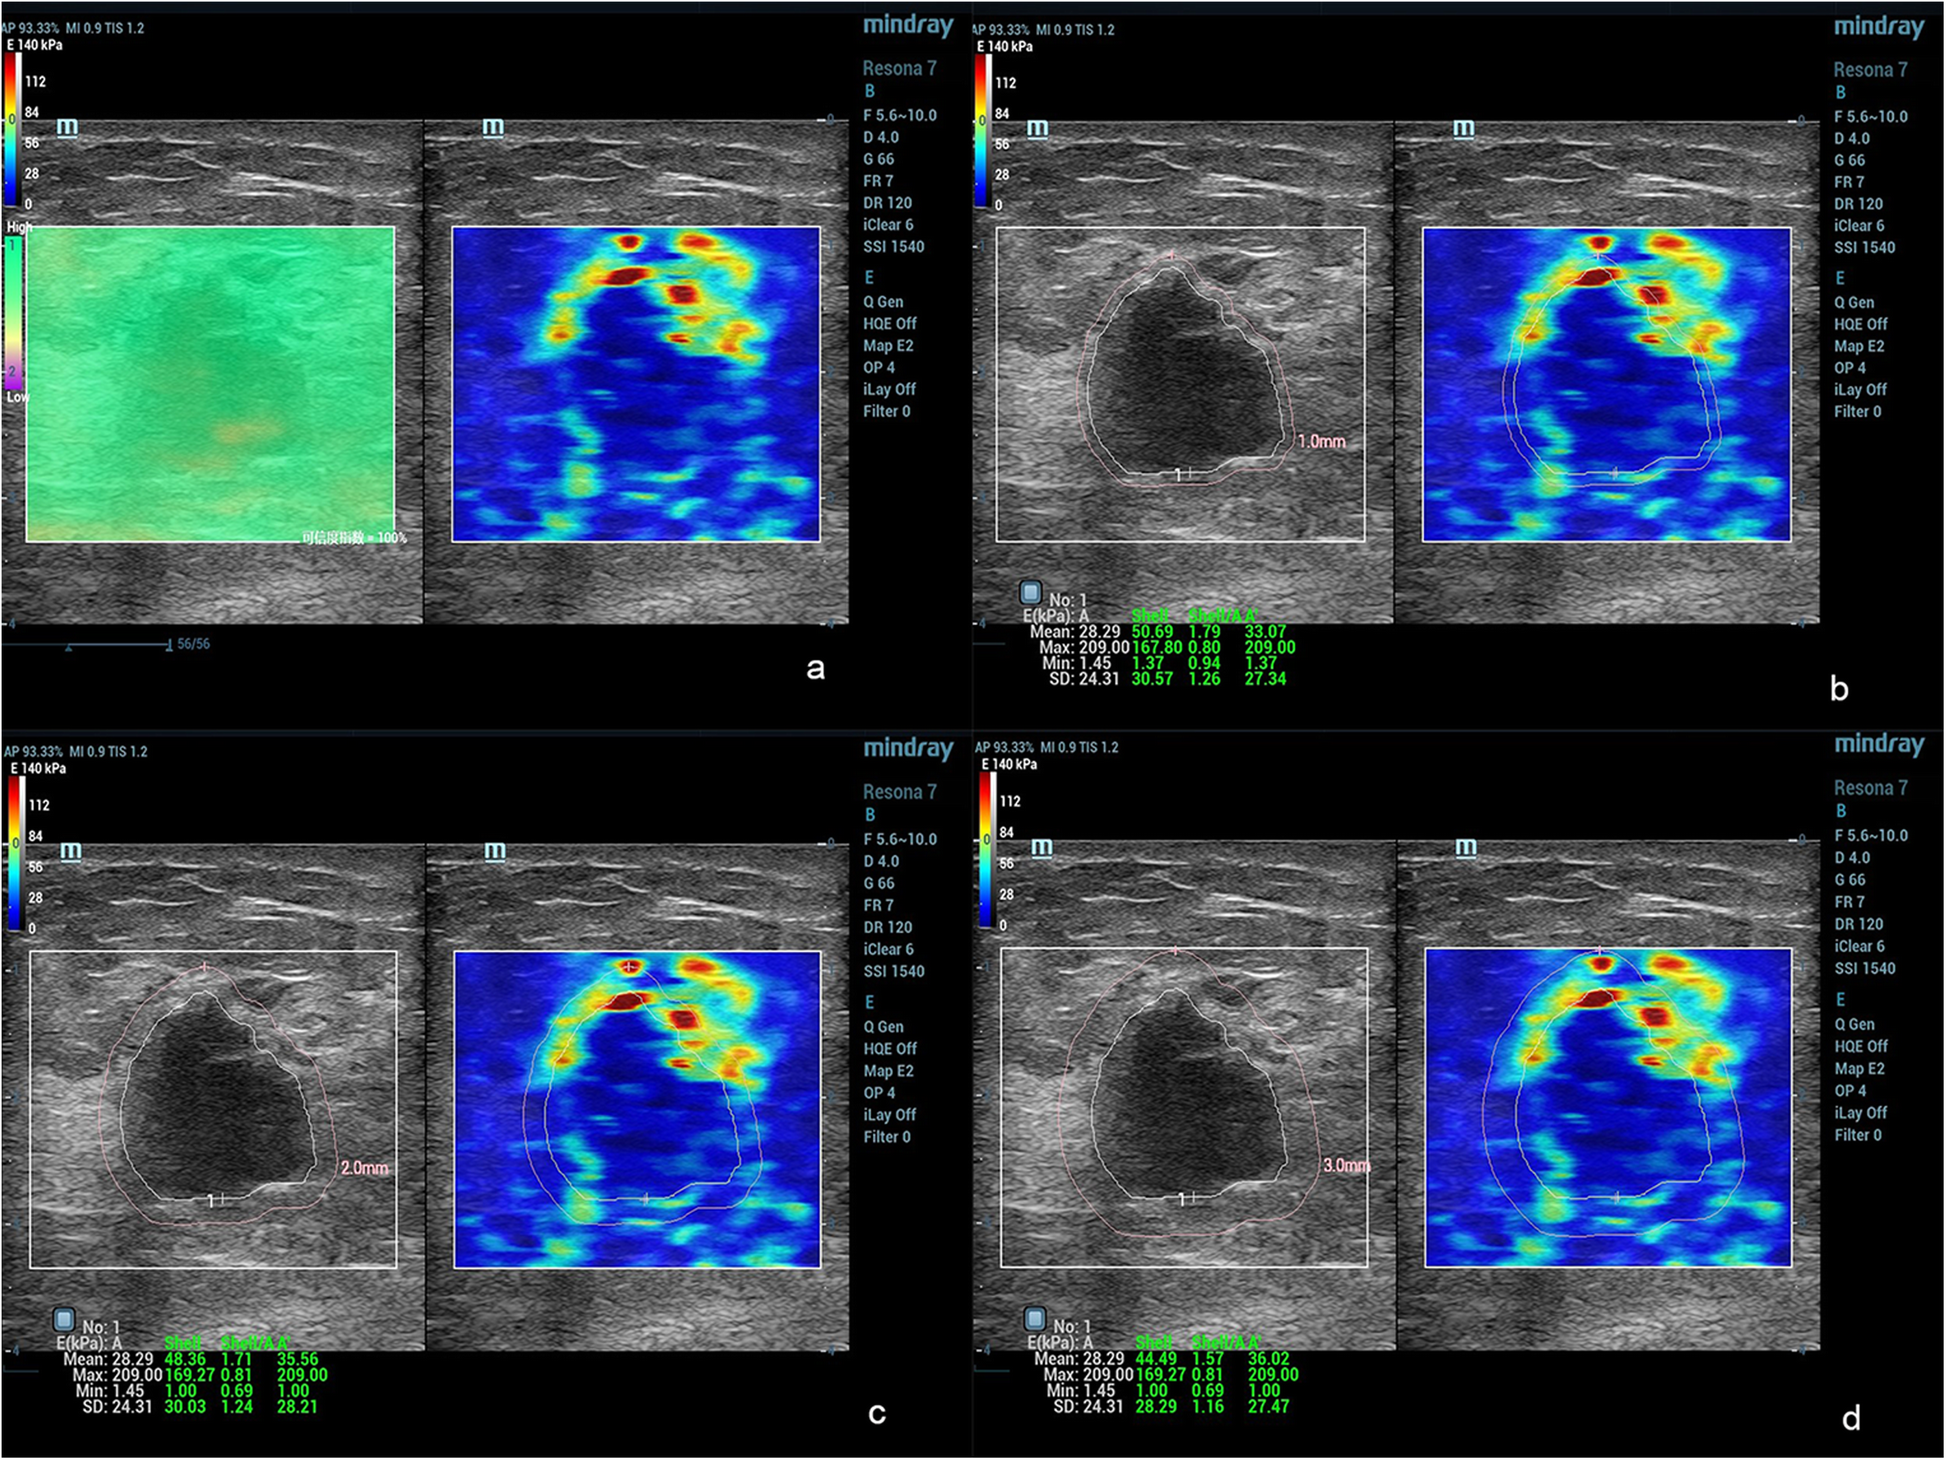Click the mindray logo in panel c
The width and height of the screenshot is (1946, 1460).
click(908, 749)
